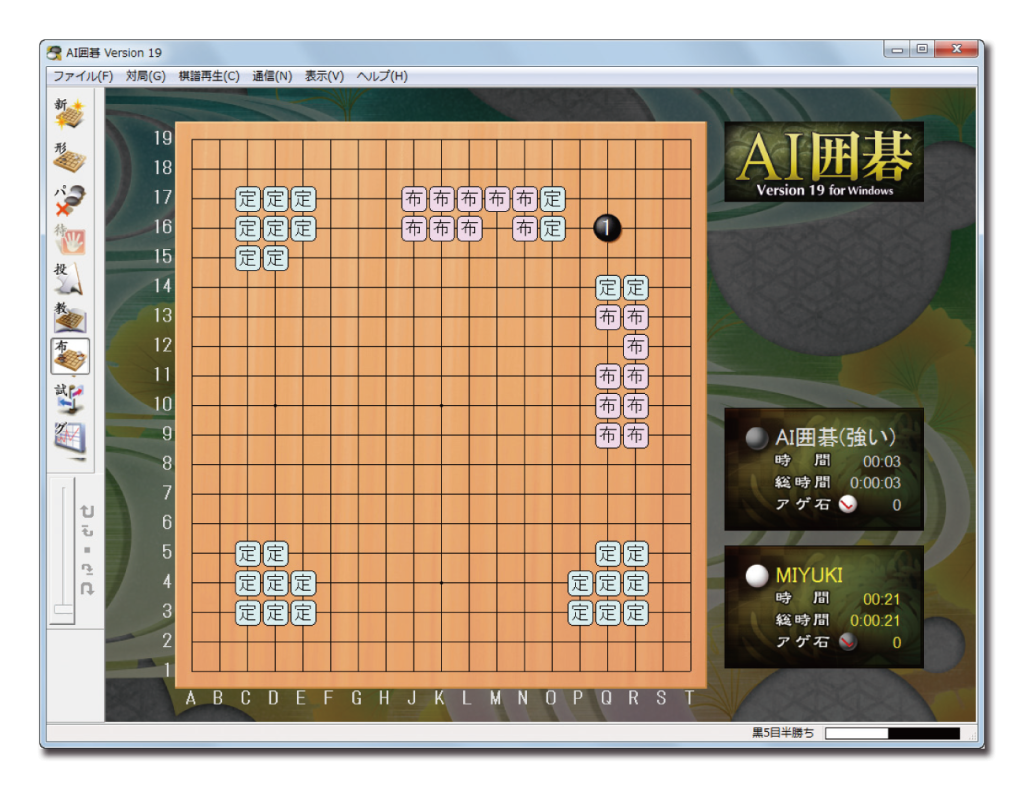Select the 定 joseki tile at D15
The image size is (1024, 788).
[275, 258]
